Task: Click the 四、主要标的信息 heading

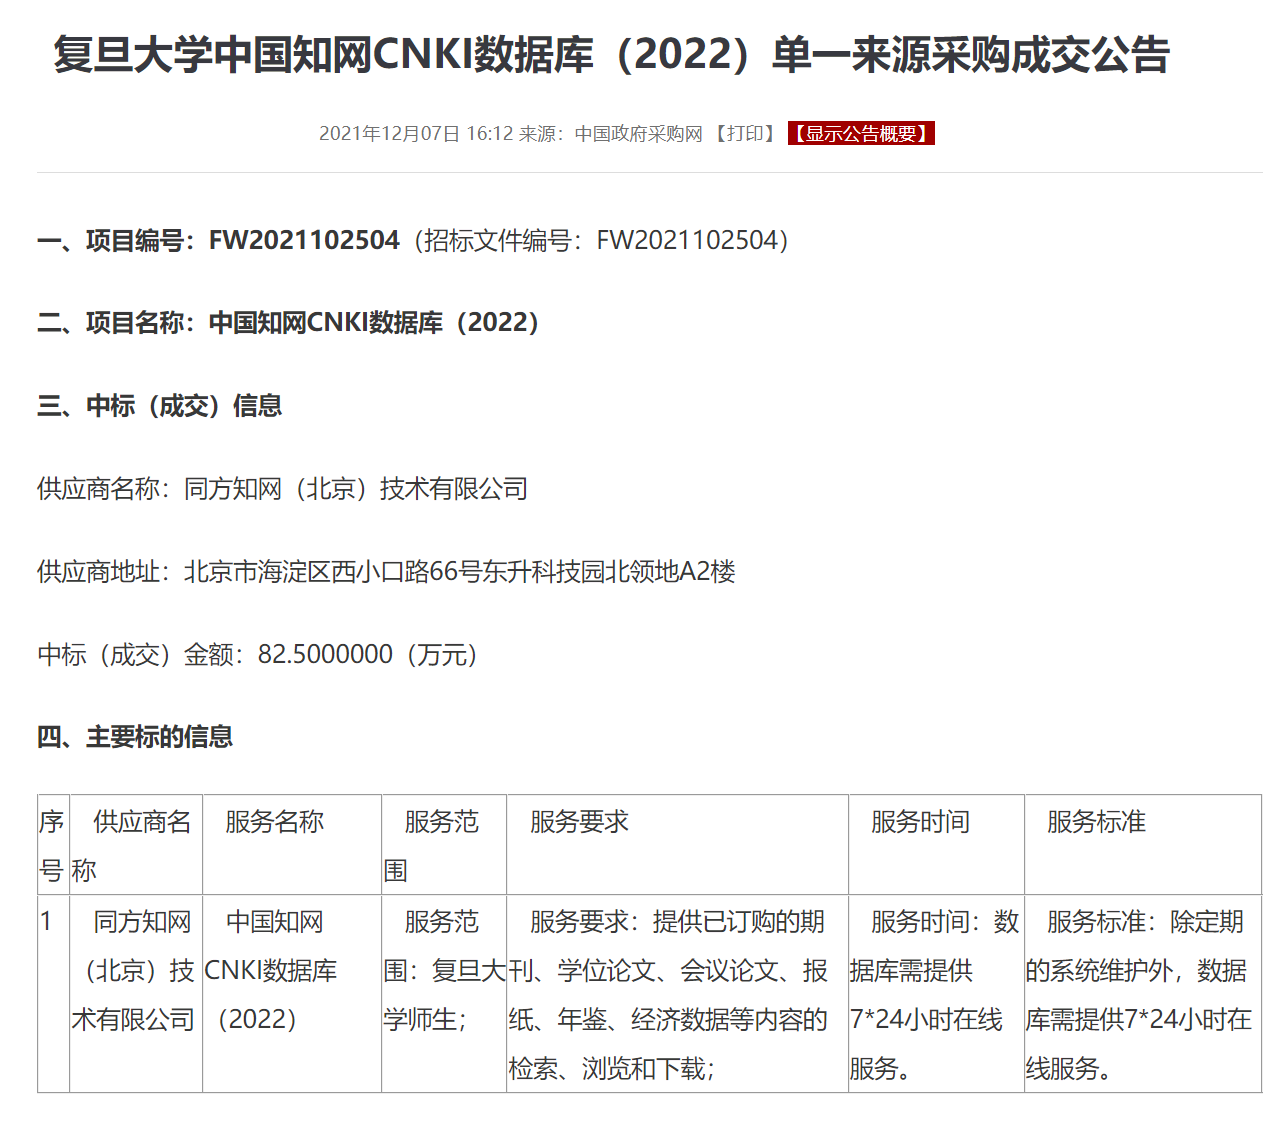Action: 135,737
